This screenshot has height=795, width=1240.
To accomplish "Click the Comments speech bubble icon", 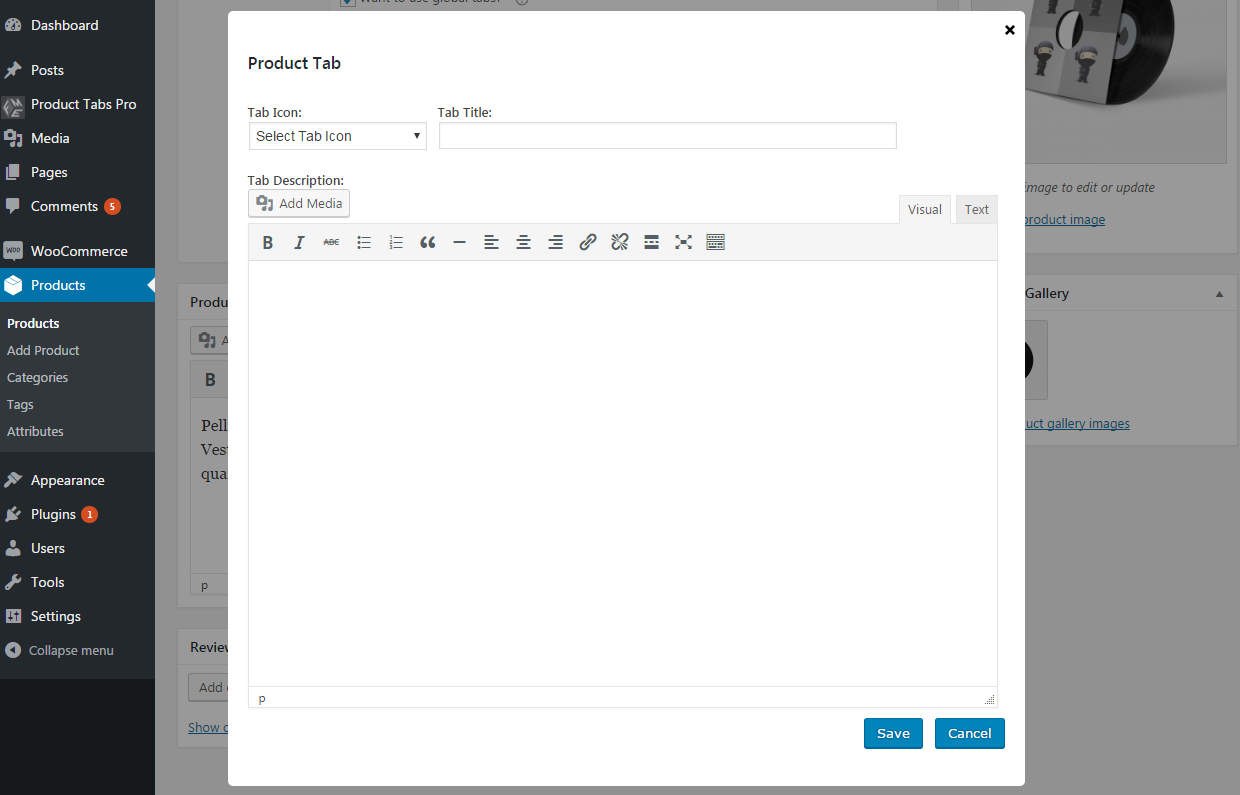I will [x=13, y=206].
